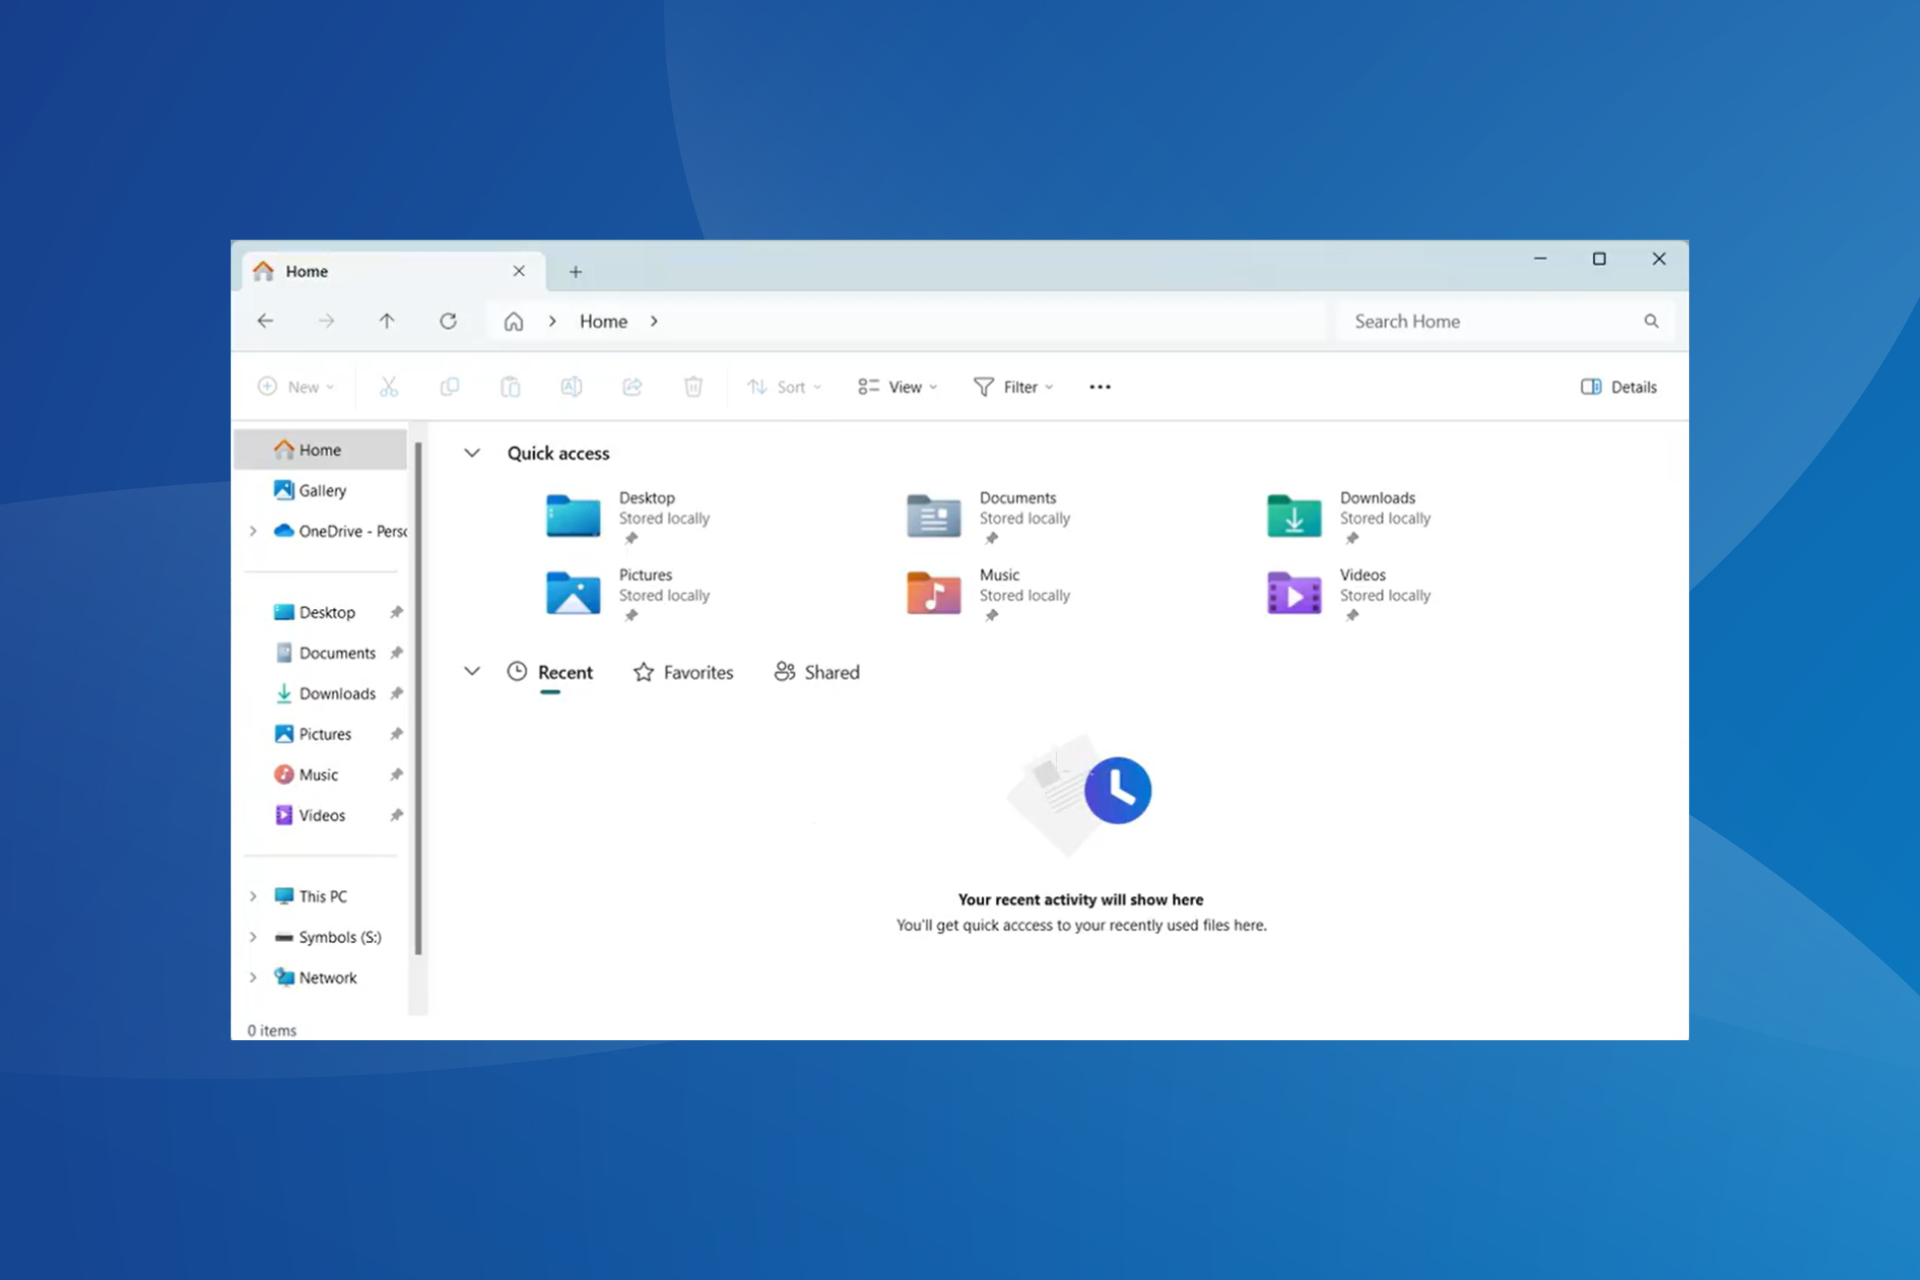The height and width of the screenshot is (1280, 1920).
Task: Go back with the back arrow
Action: pyautogui.click(x=265, y=321)
